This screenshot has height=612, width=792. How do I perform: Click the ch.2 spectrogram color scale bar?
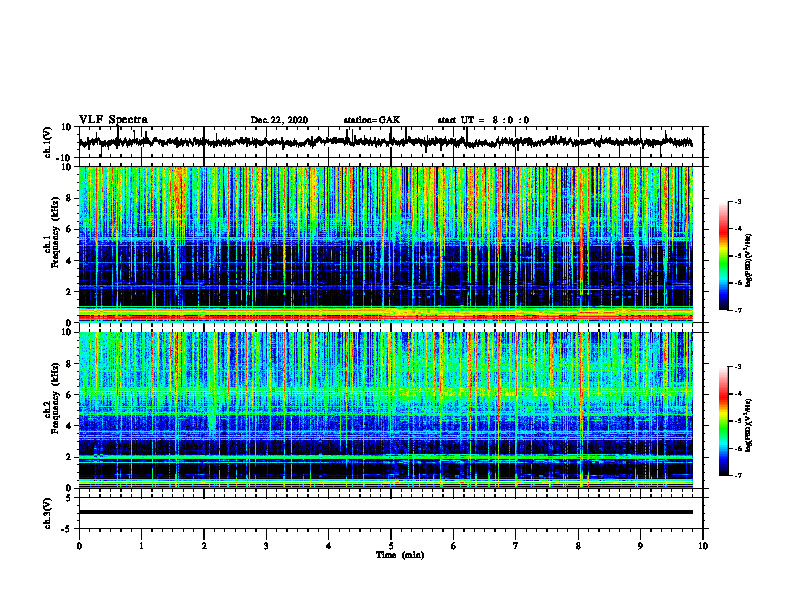[x=724, y=421]
